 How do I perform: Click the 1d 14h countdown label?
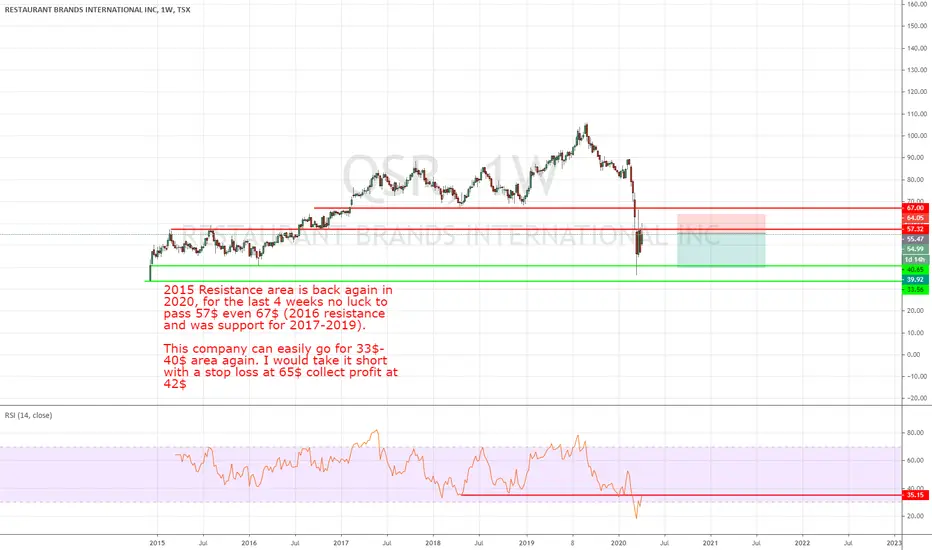915,260
